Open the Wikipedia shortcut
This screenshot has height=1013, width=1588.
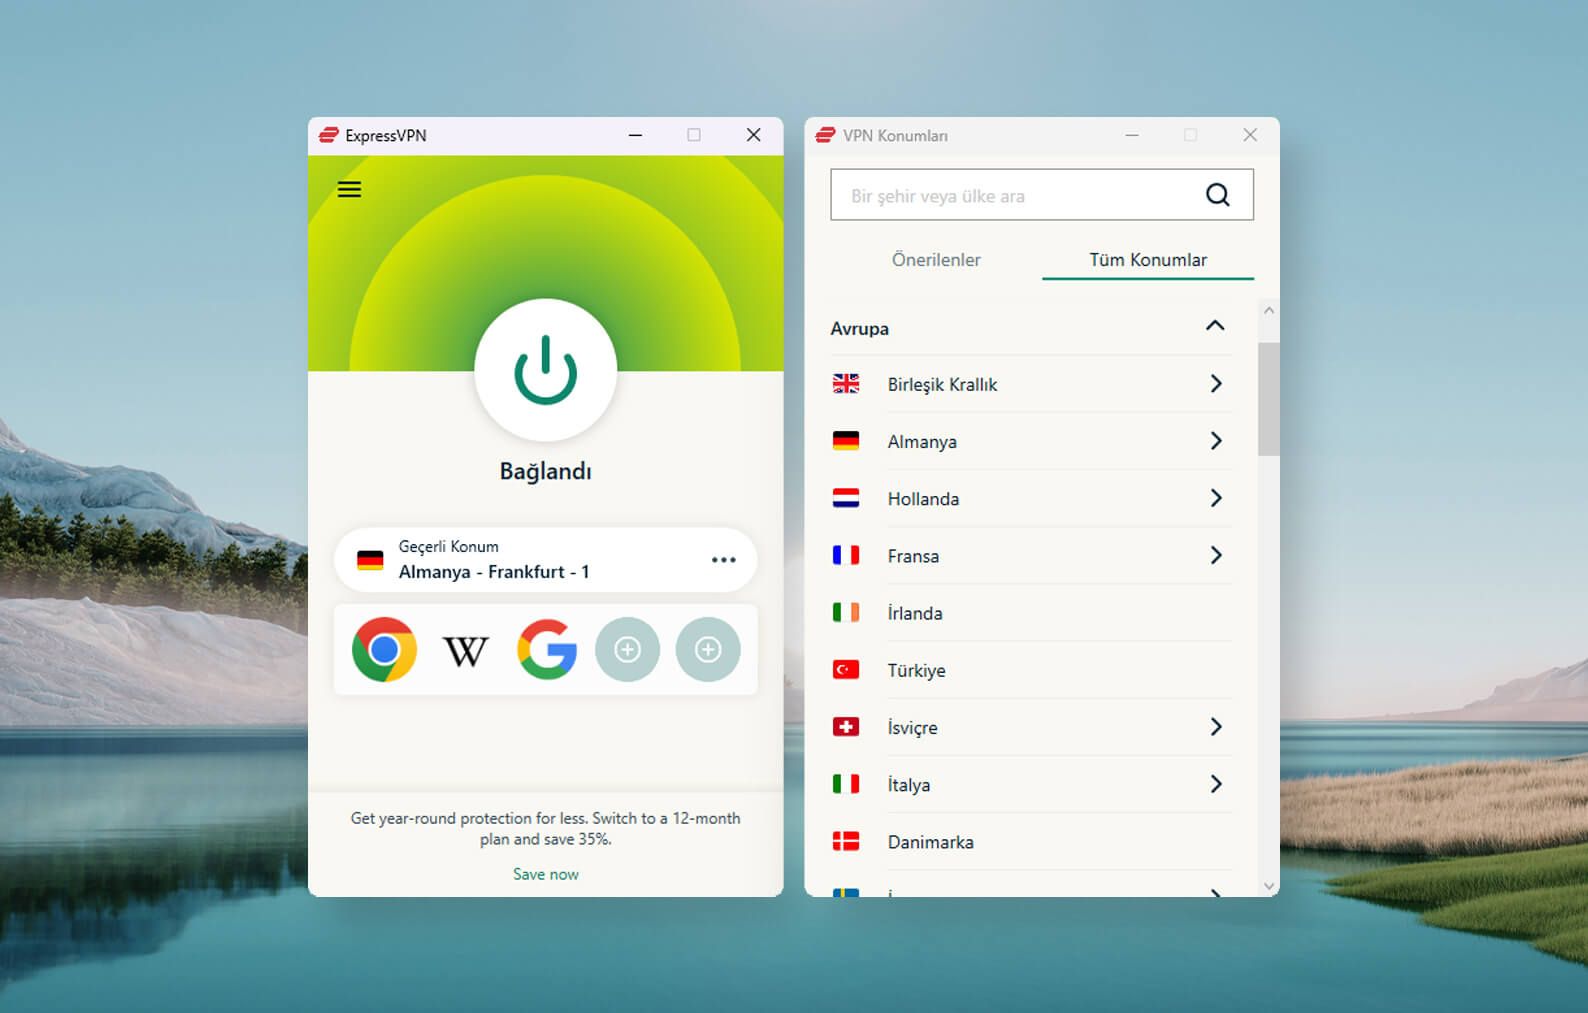coord(465,651)
